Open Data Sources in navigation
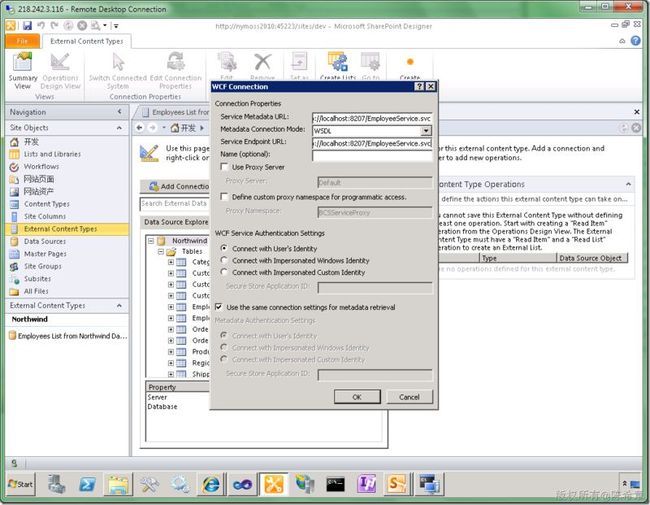The image size is (650, 505). [x=45, y=241]
